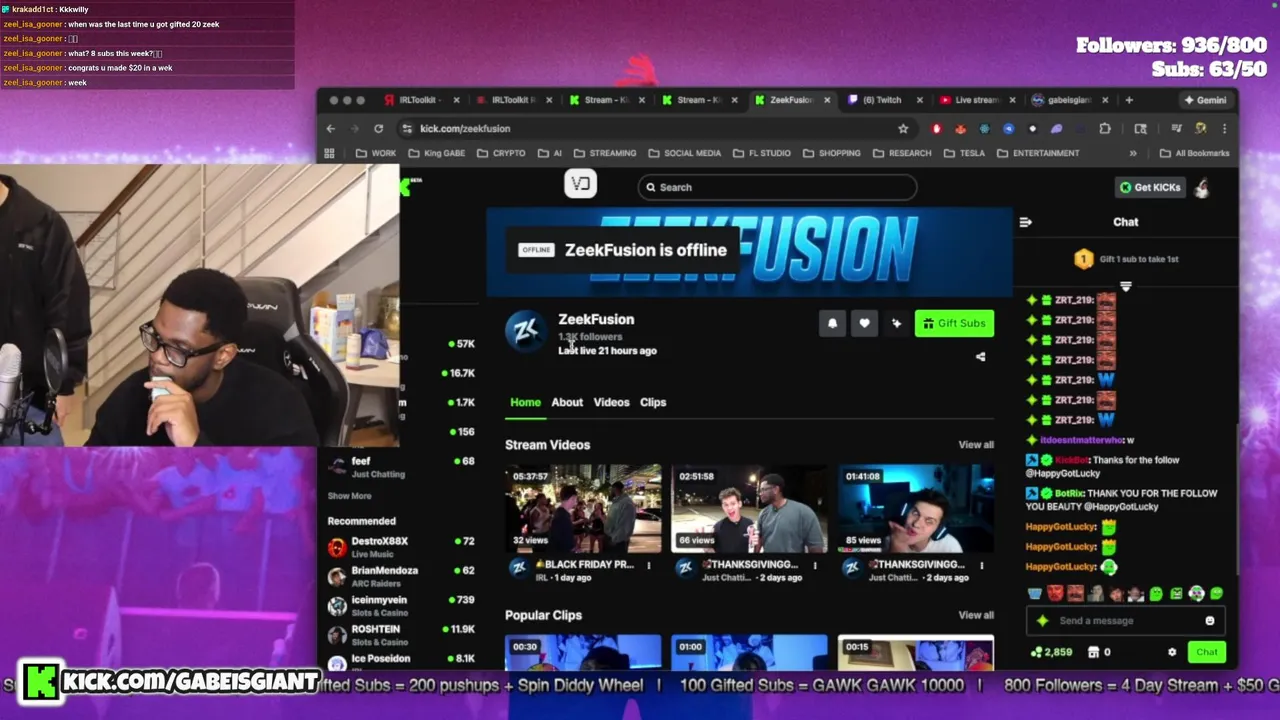Open the browser extensions puzzle icon
This screenshot has width=1280, height=720.
[1105, 128]
